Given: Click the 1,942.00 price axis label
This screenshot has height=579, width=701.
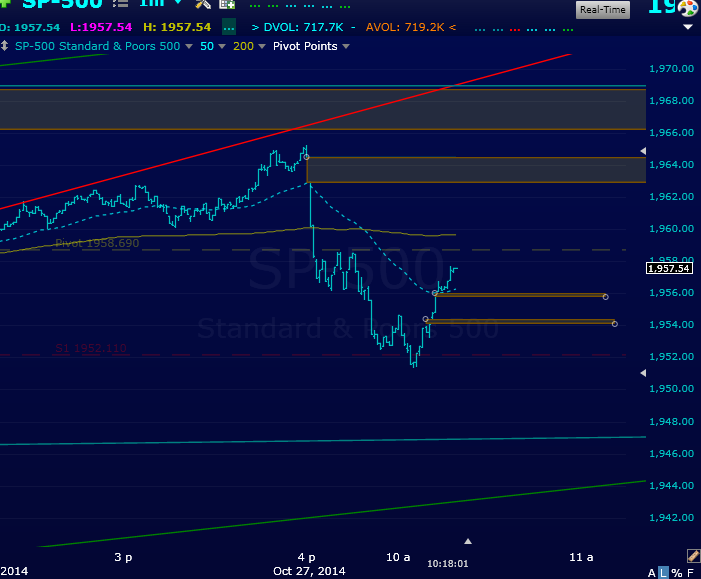Looking at the screenshot, I should click(671, 517).
